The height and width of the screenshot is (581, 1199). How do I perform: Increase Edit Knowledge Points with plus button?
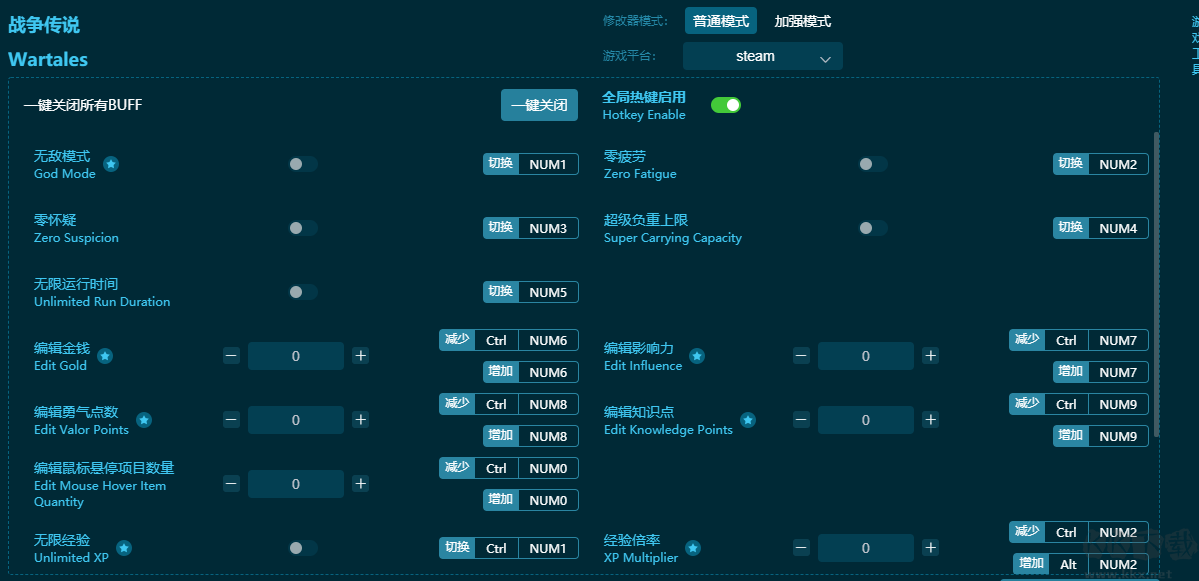931,420
